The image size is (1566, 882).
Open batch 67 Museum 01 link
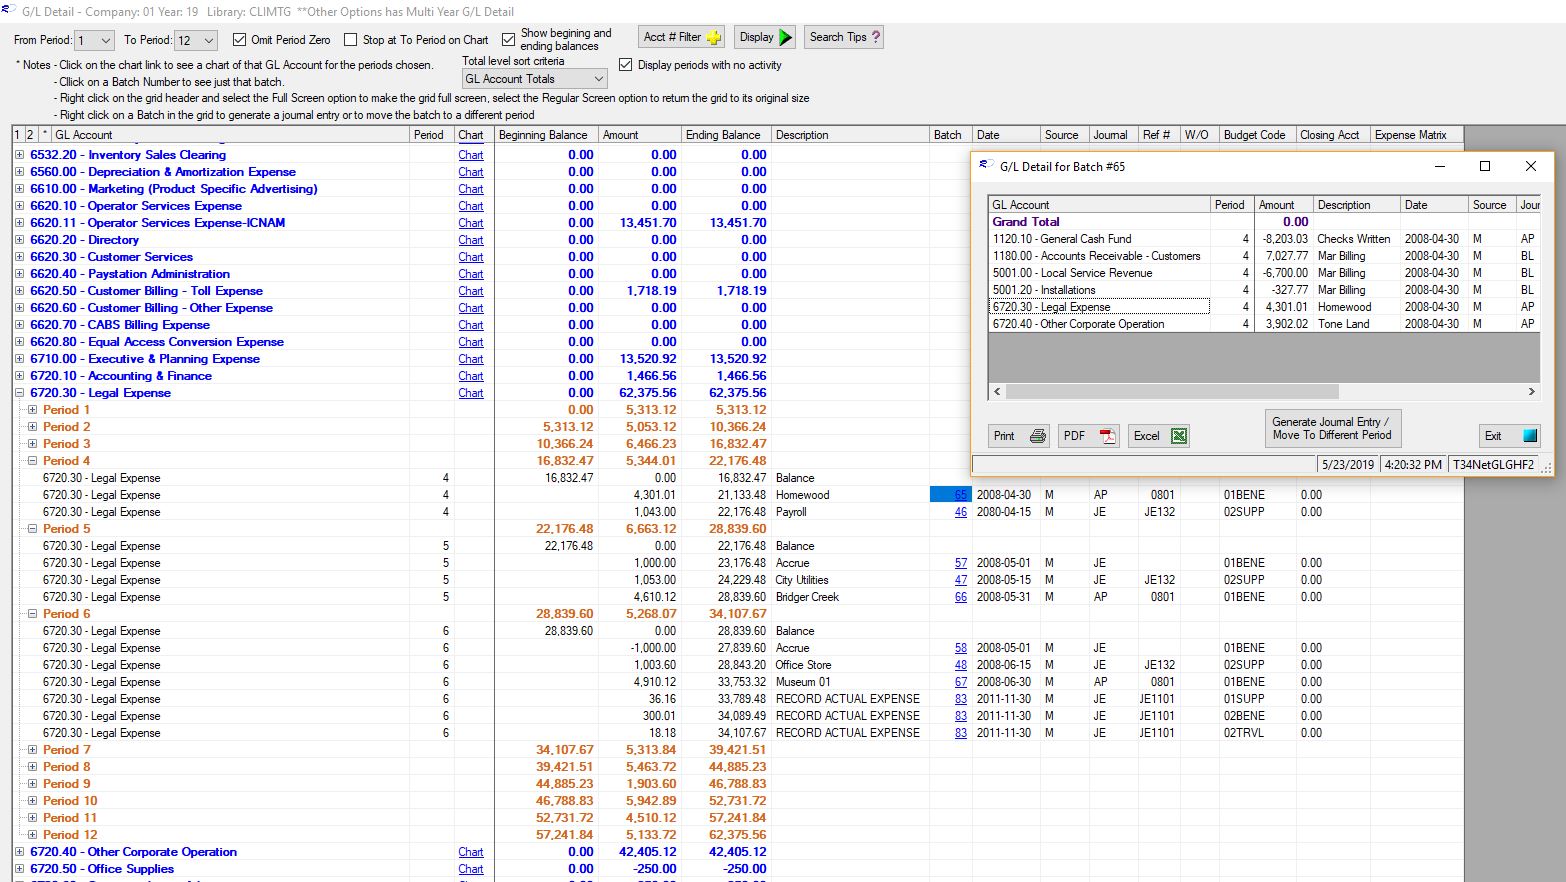point(960,682)
